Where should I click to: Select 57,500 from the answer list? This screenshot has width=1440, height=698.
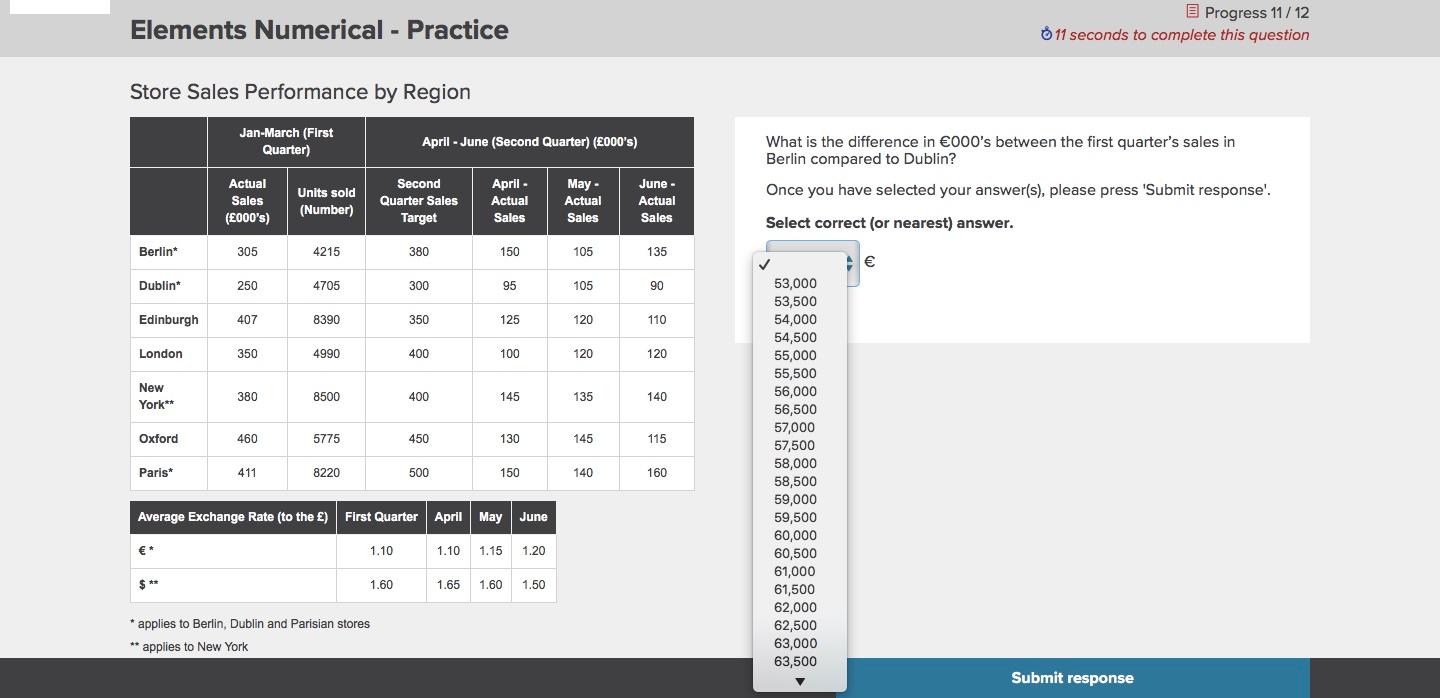point(794,445)
